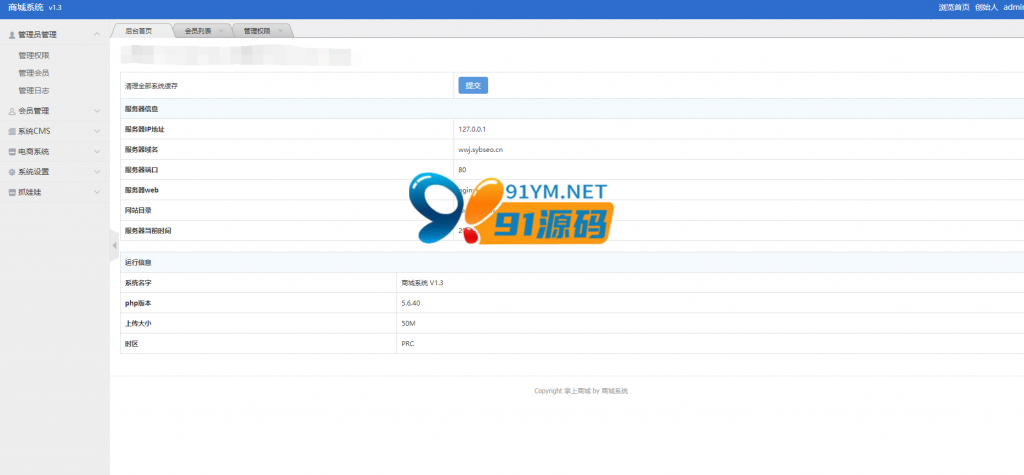This screenshot has height=475, width=1024.
Task: Click the 系统设置 gear icon
Action: point(12,172)
